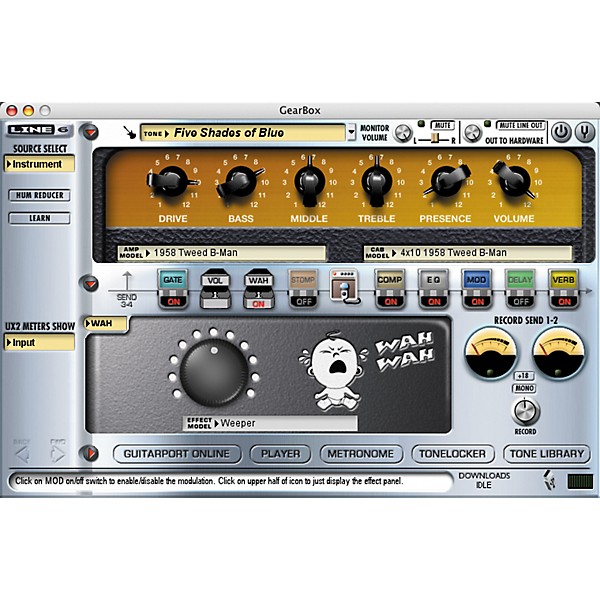Click the Line 6 logo
The width and height of the screenshot is (600, 600).
pyautogui.click(x=38, y=130)
